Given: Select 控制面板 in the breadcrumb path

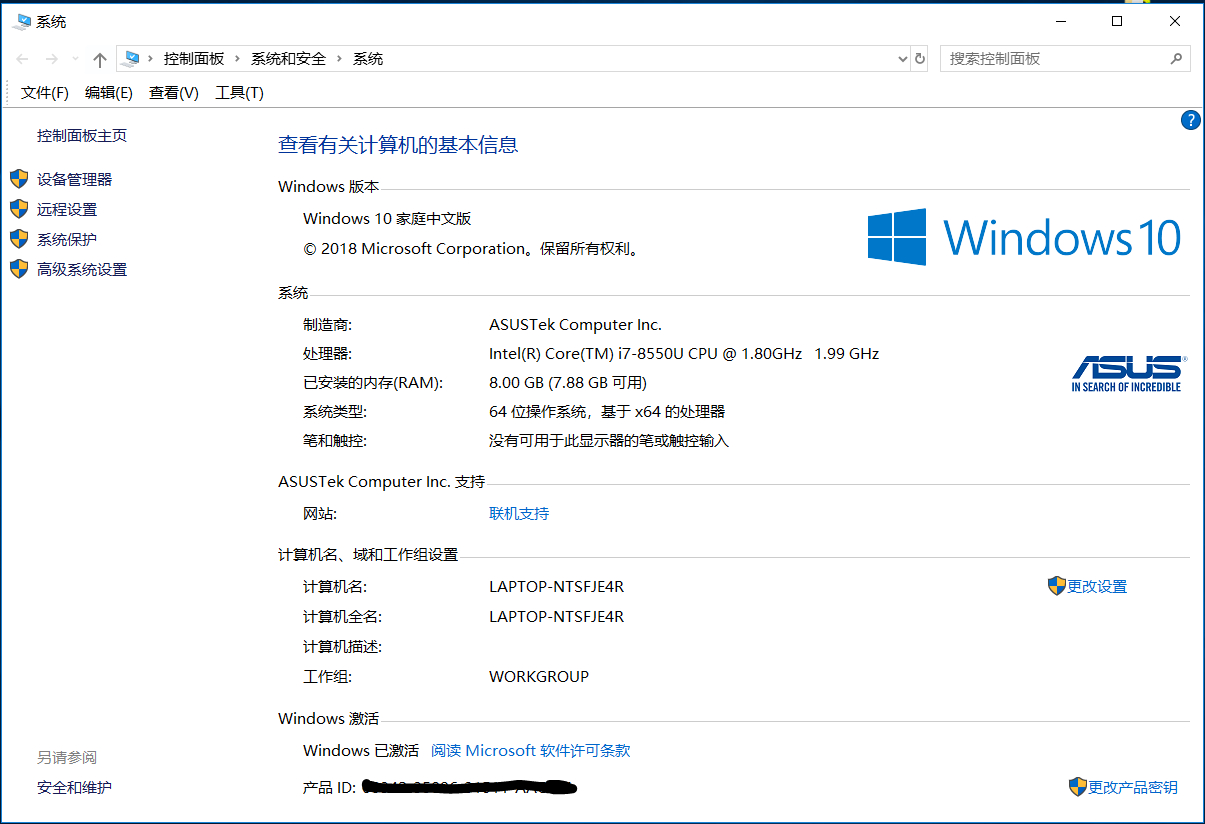Looking at the screenshot, I should (194, 59).
